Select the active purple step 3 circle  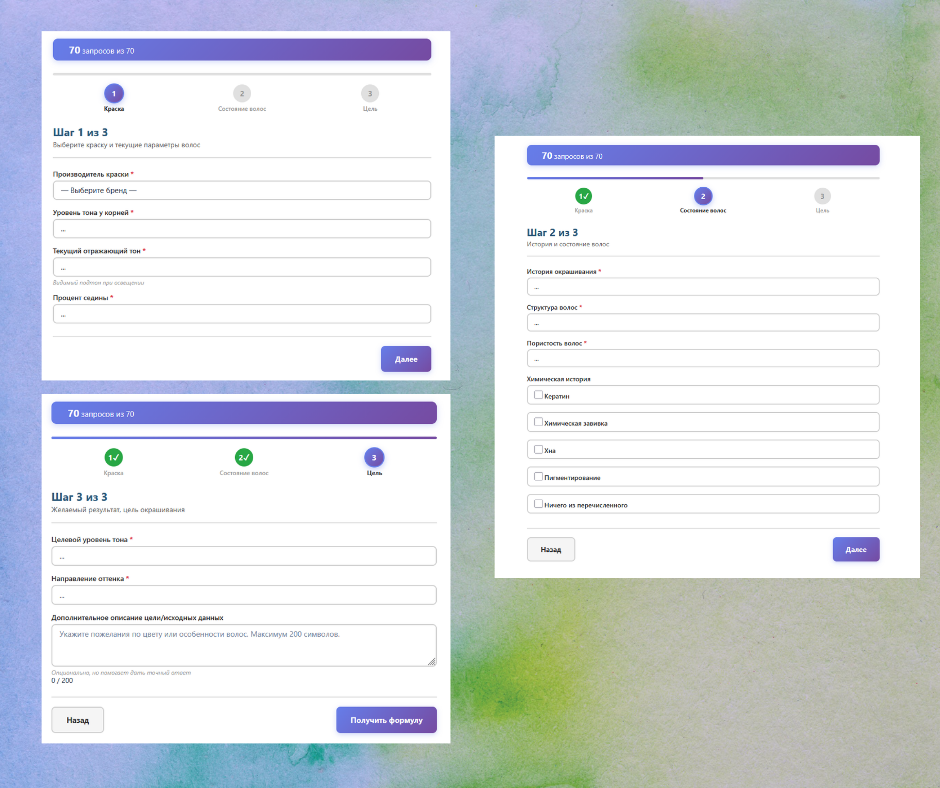373,457
